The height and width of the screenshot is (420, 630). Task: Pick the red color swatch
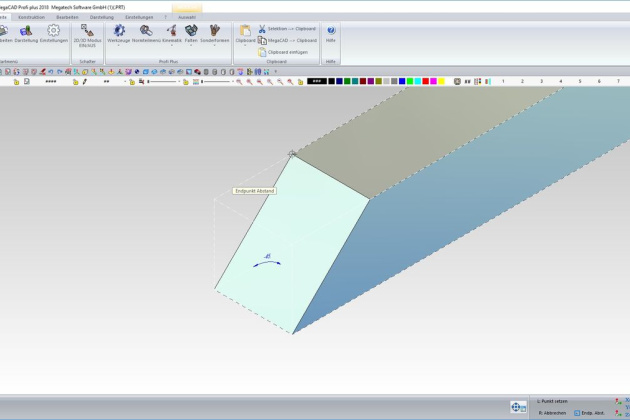(x=427, y=81)
